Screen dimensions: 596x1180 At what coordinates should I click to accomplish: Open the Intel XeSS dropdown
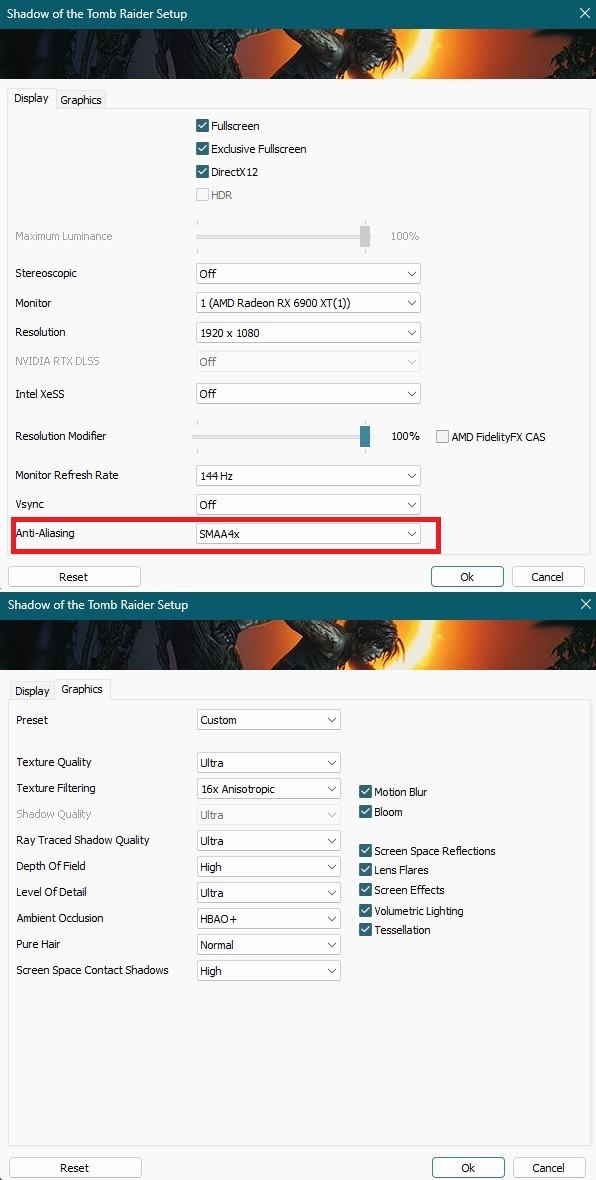[308, 394]
